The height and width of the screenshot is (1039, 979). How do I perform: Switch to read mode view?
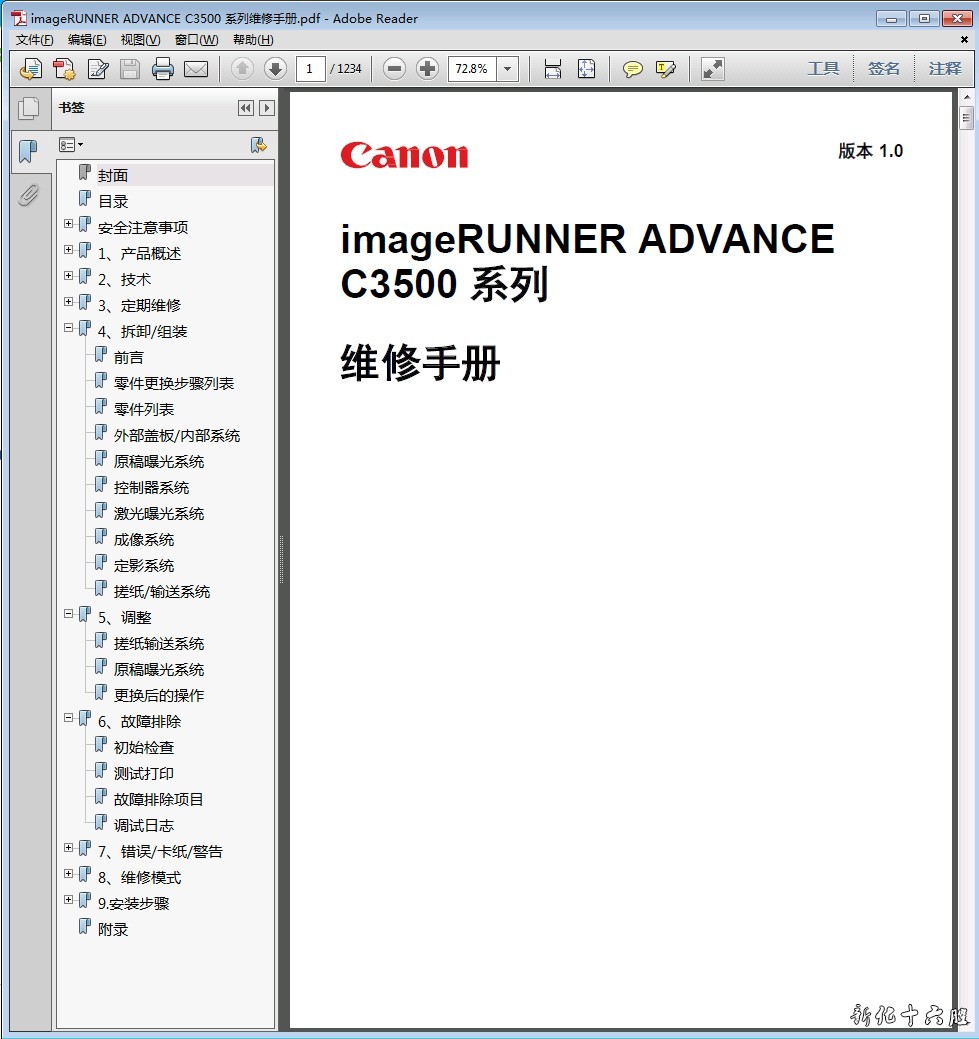[712, 69]
